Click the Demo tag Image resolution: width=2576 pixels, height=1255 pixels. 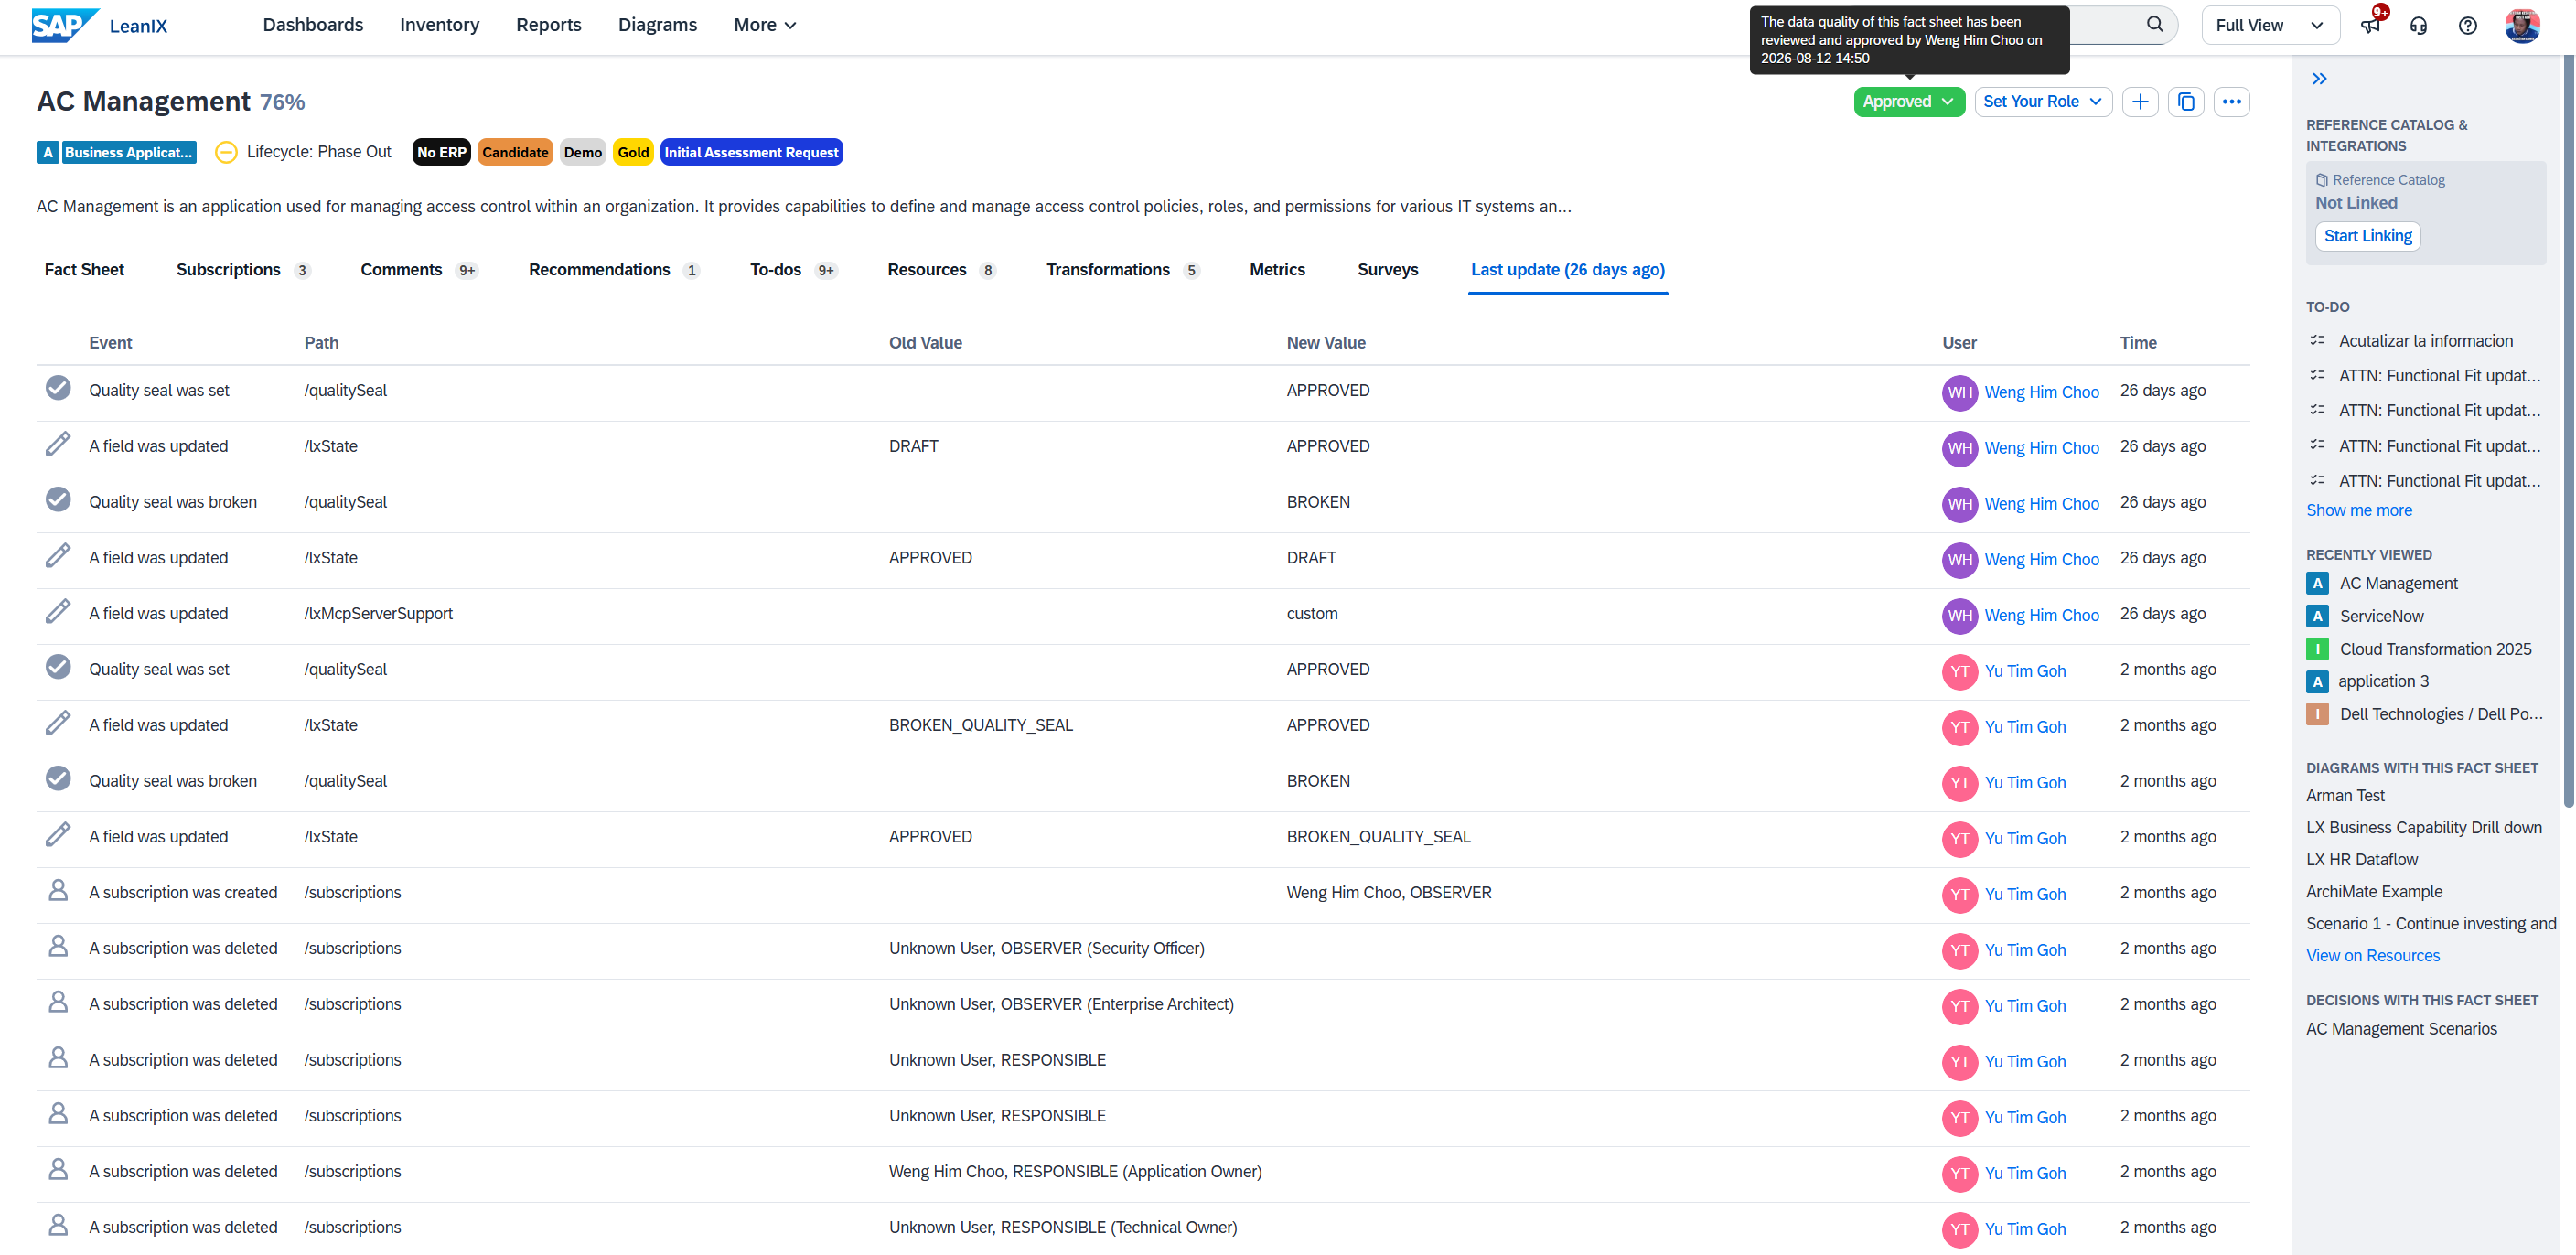click(582, 152)
